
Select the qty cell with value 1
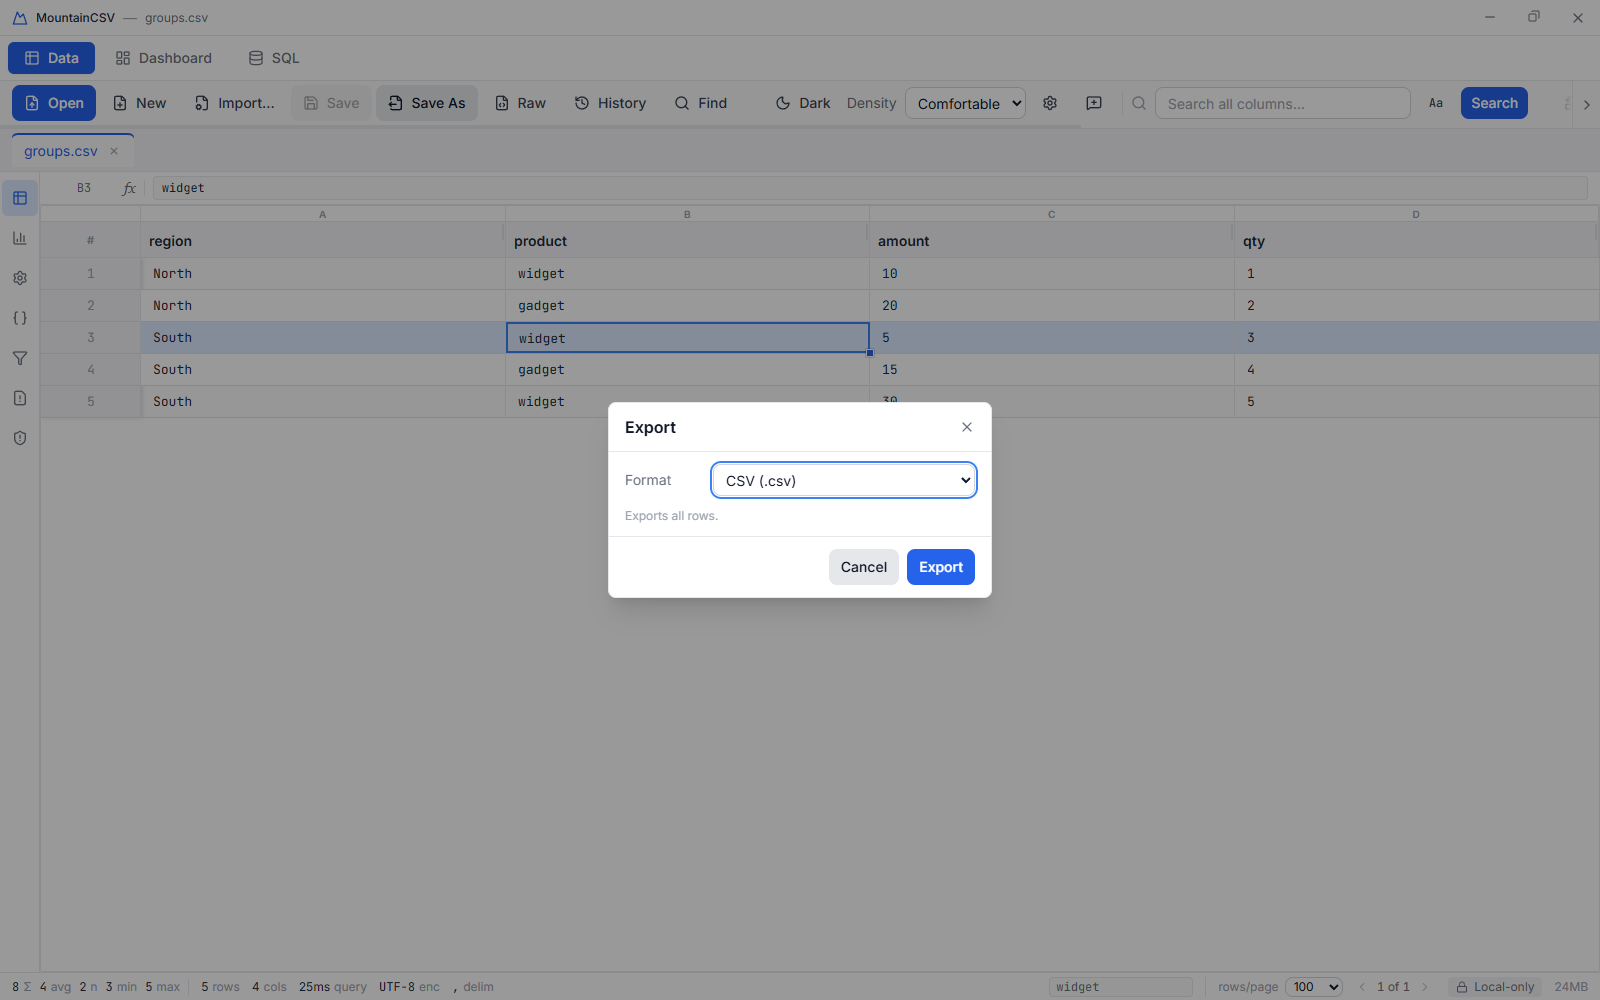(1416, 274)
